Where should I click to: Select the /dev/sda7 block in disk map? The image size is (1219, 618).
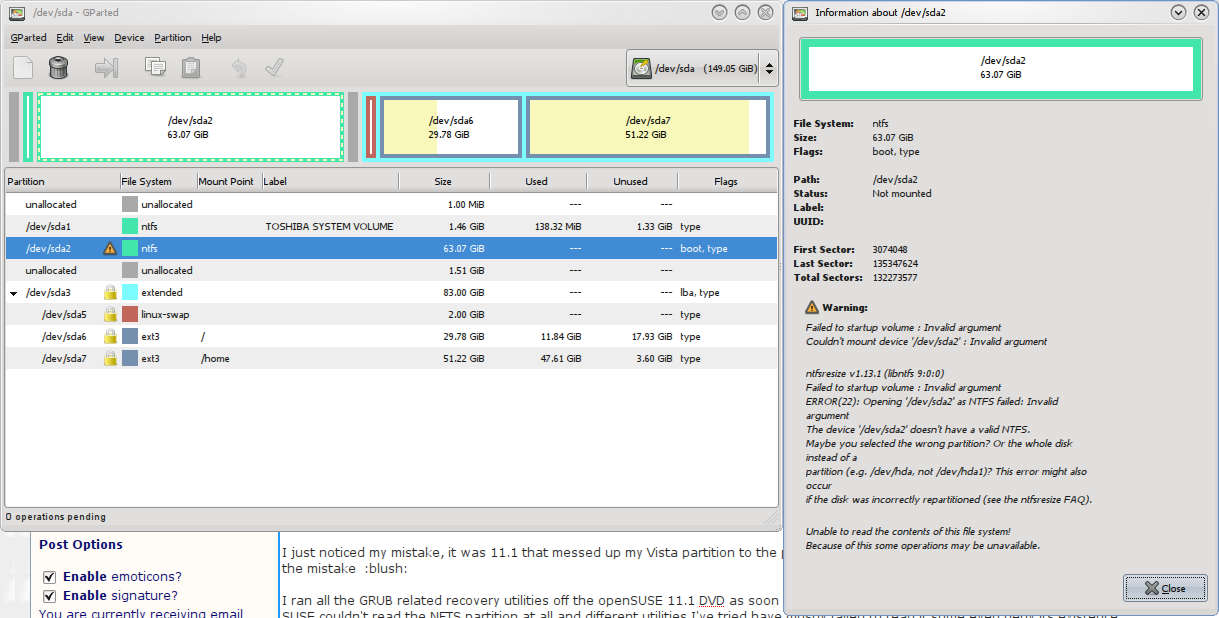tap(647, 127)
